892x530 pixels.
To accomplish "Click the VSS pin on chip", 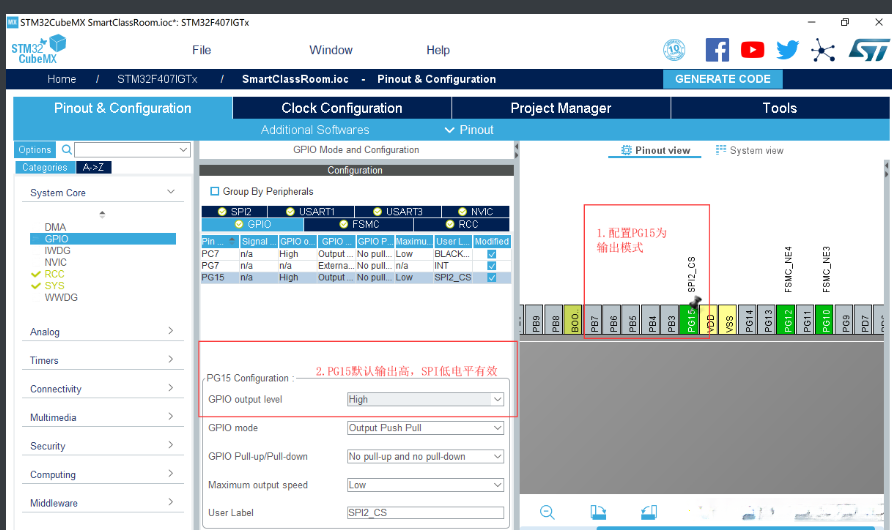I will pos(729,320).
